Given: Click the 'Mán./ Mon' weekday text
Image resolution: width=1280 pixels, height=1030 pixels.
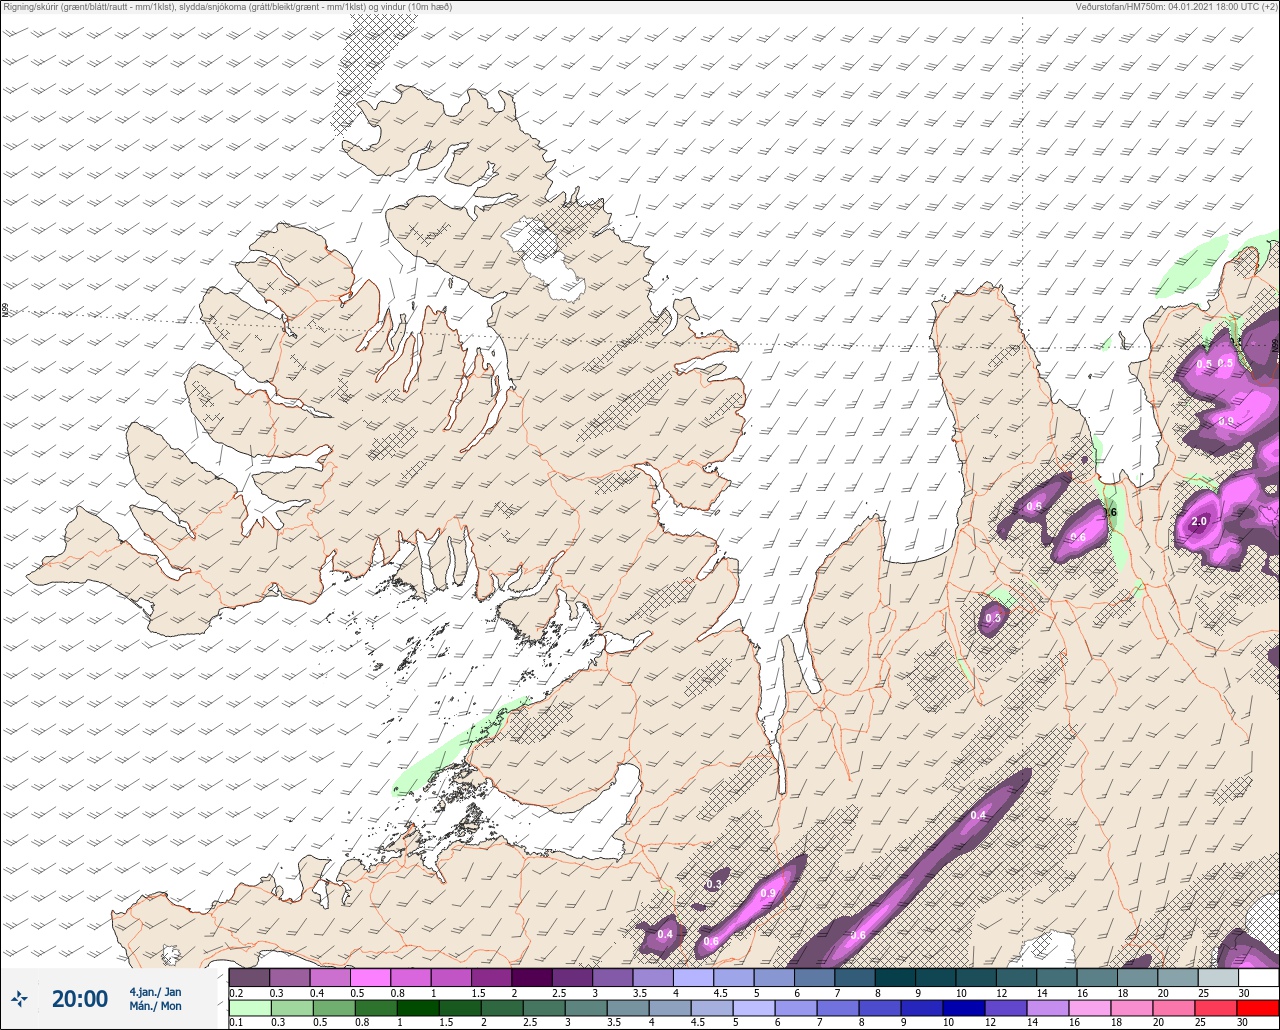Looking at the screenshot, I should [155, 1007].
